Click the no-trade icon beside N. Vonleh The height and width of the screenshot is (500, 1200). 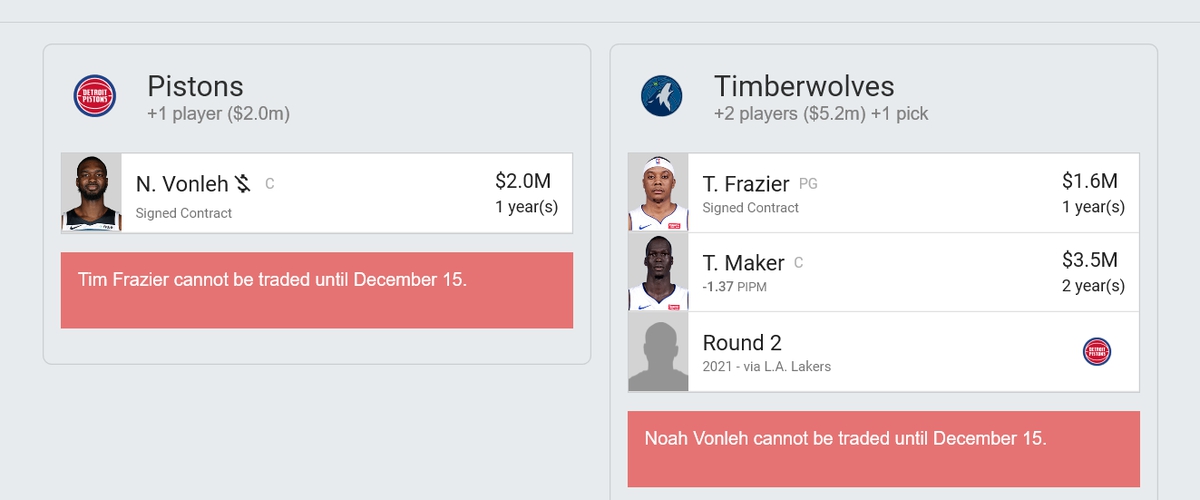coord(243,184)
